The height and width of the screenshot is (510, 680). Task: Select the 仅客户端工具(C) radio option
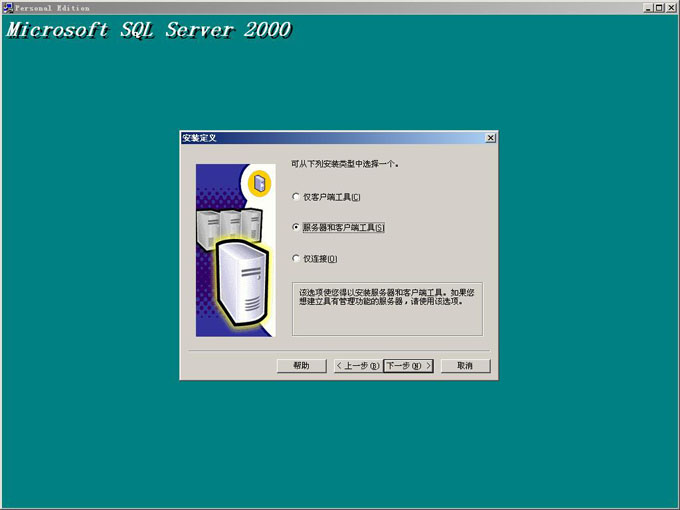tap(326, 197)
